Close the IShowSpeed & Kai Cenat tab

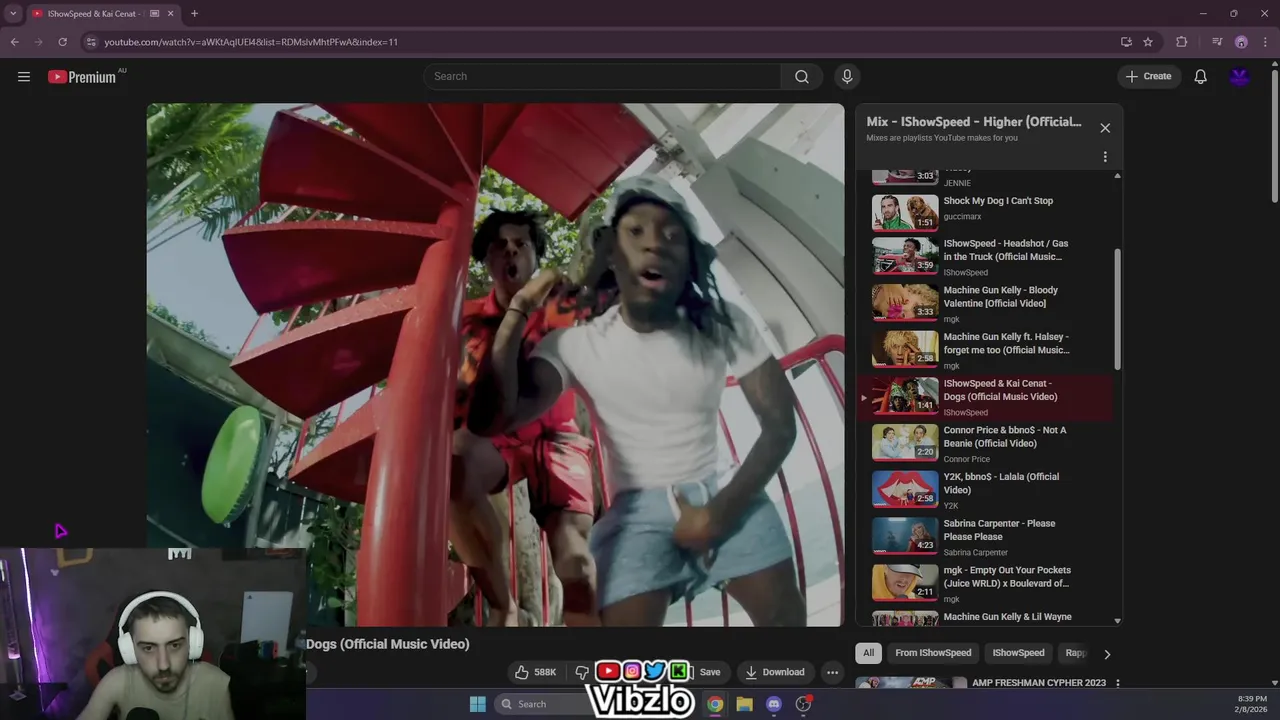[170, 14]
